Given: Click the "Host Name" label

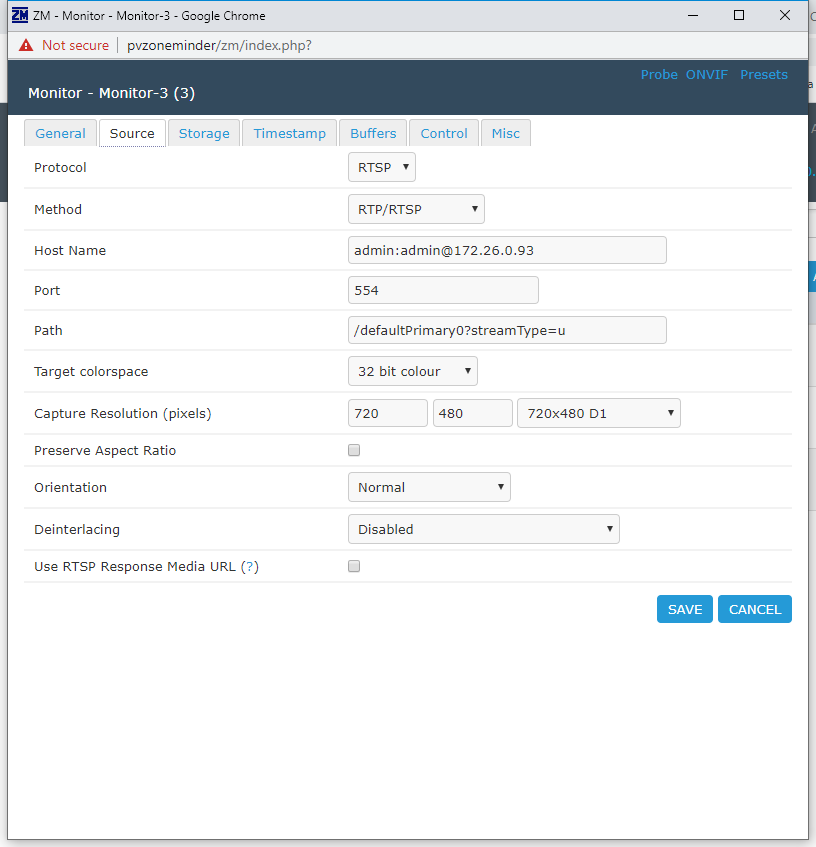Looking at the screenshot, I should 70,251.
